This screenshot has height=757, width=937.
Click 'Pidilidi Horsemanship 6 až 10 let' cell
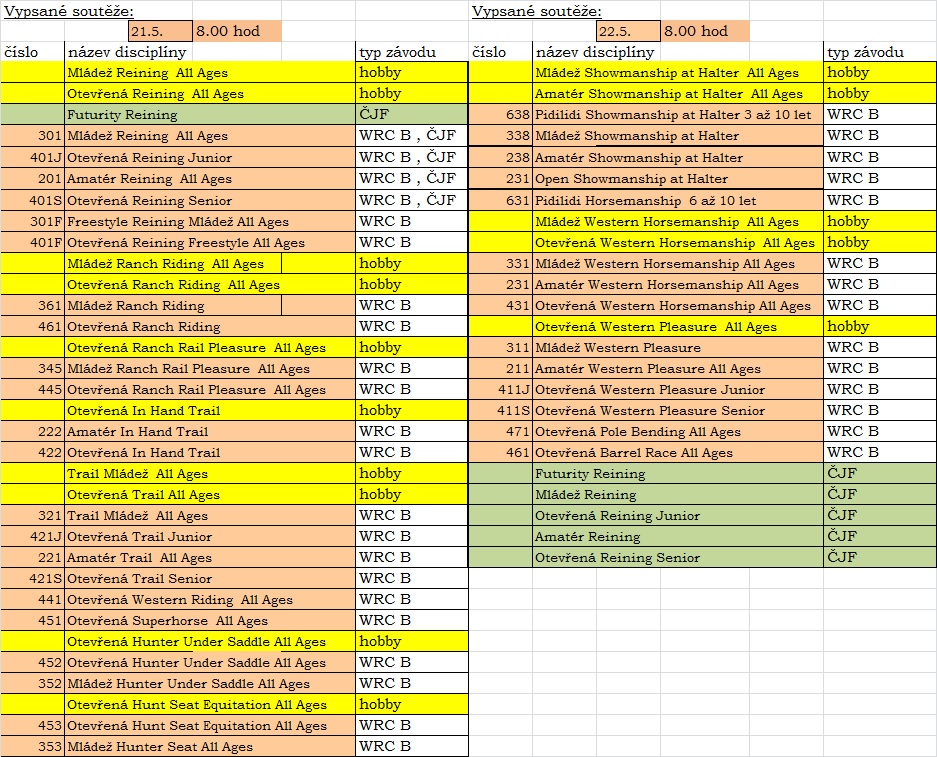pyautogui.click(x=678, y=200)
